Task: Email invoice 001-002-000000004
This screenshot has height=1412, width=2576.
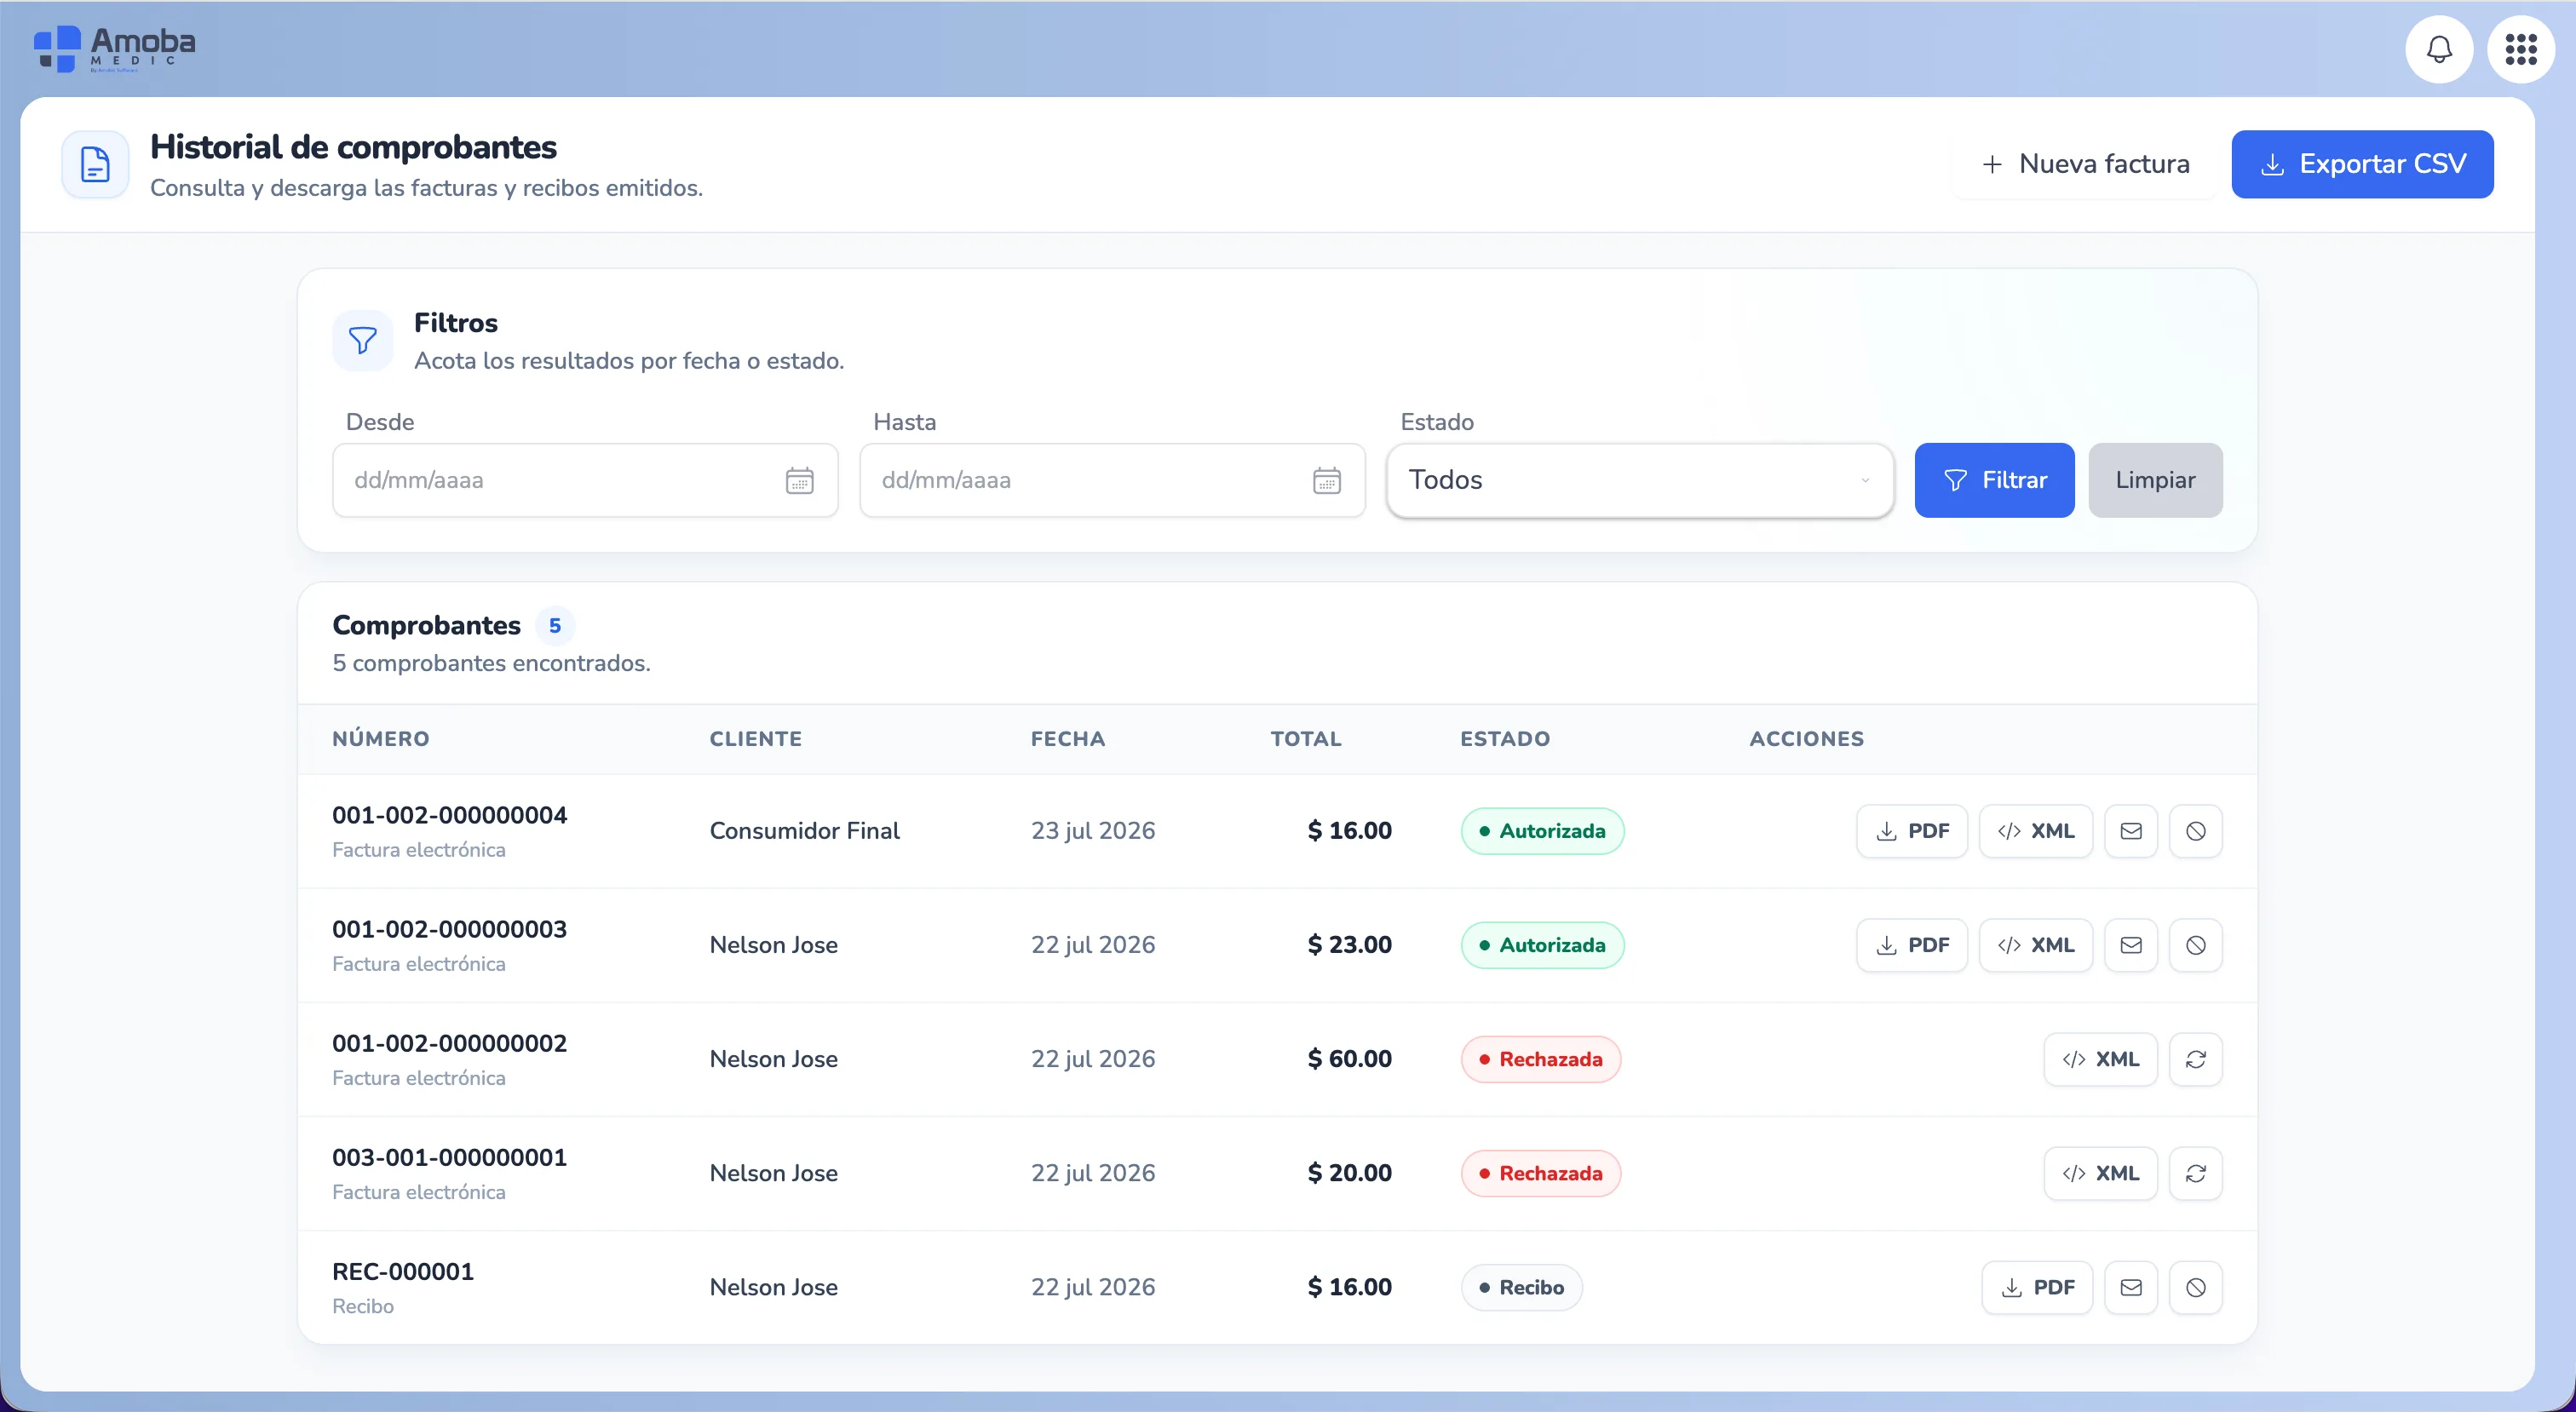Action: point(2131,831)
